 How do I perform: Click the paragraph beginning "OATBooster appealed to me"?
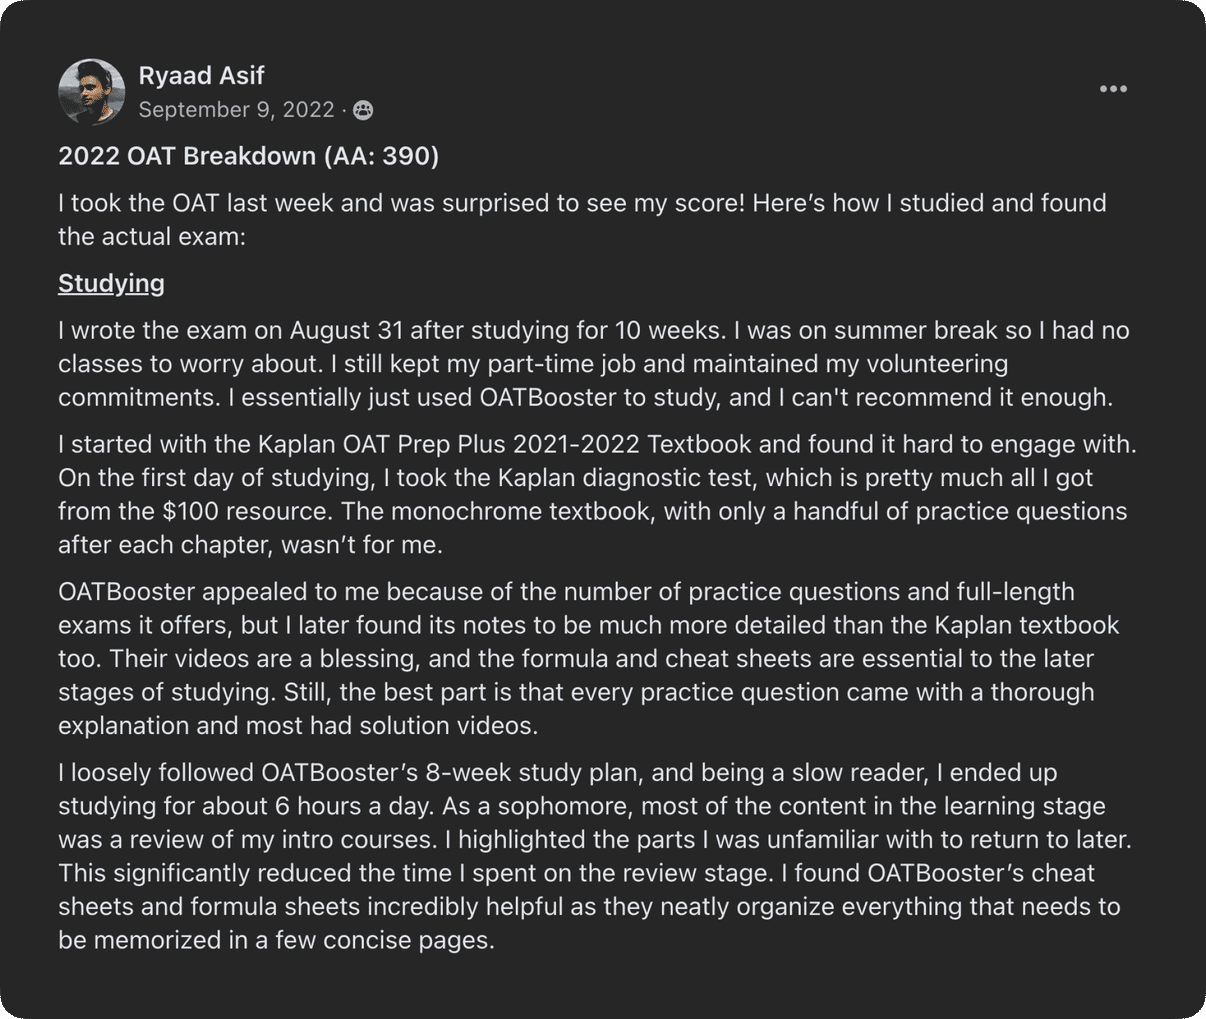point(590,658)
